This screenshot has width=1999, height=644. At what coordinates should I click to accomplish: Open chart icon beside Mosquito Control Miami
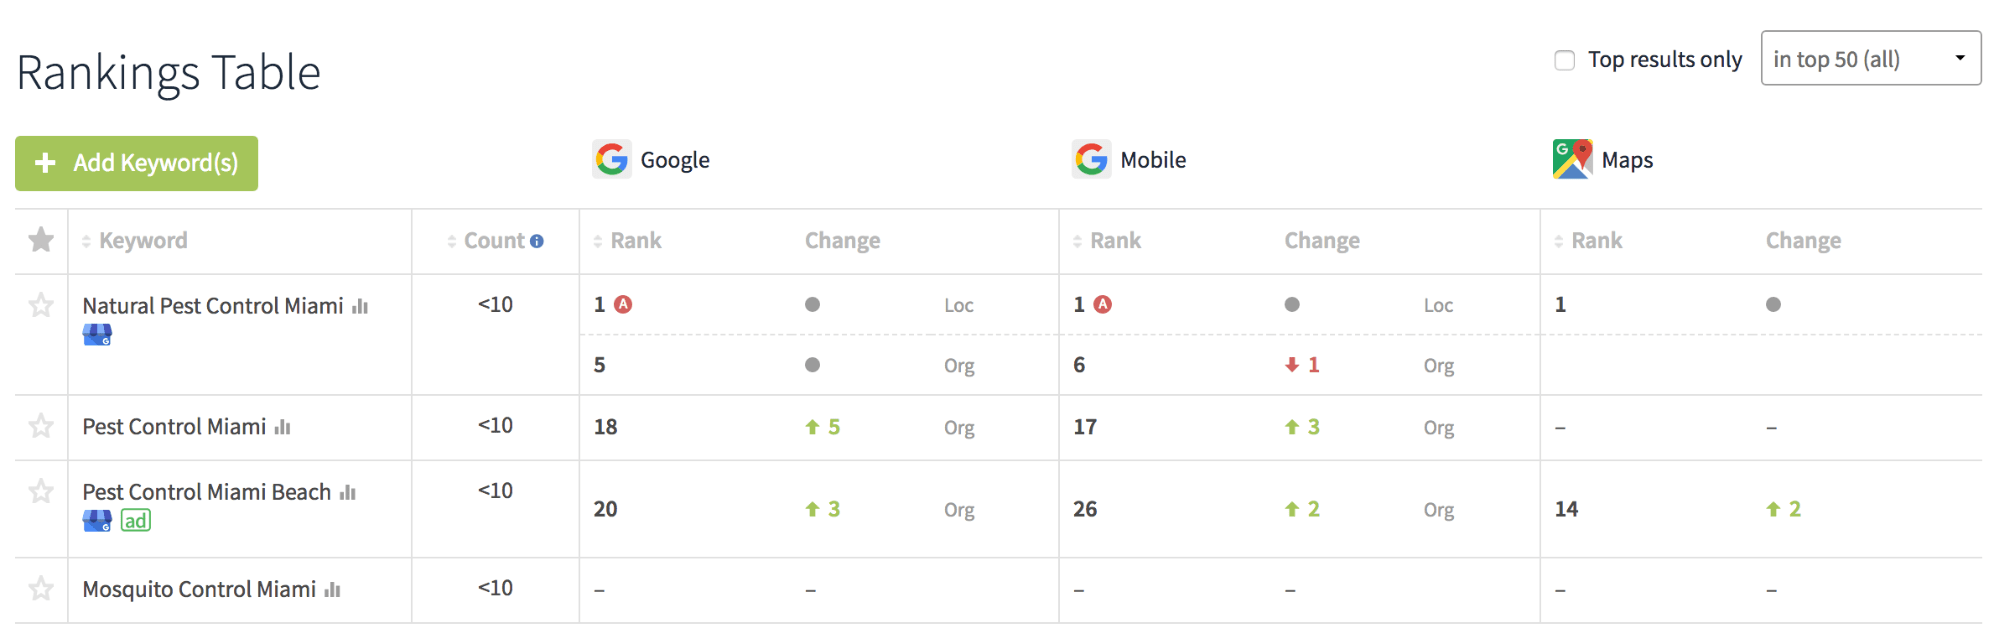[333, 590]
